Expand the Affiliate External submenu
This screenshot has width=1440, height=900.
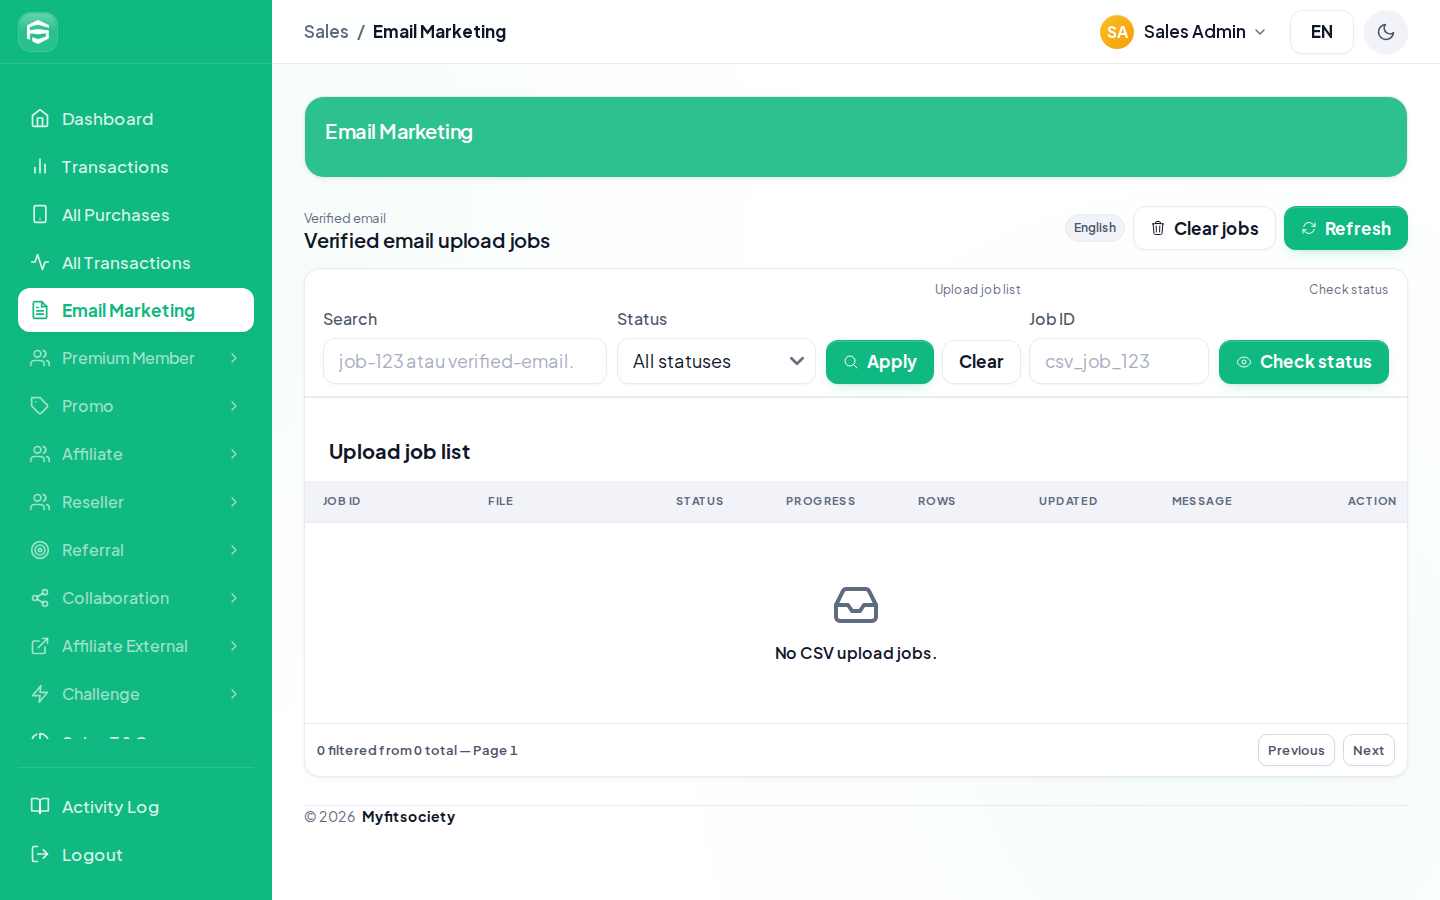[x=136, y=646]
